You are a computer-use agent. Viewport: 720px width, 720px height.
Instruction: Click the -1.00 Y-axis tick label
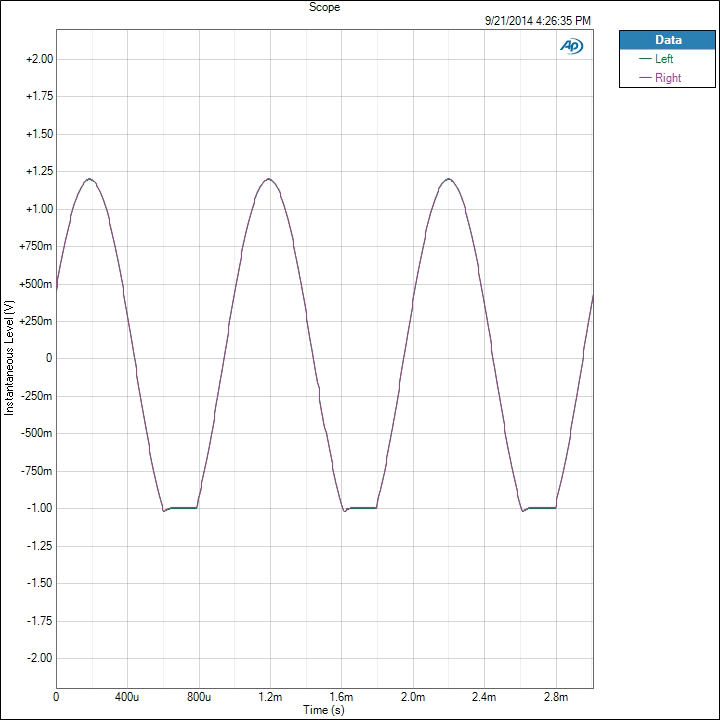point(39,508)
